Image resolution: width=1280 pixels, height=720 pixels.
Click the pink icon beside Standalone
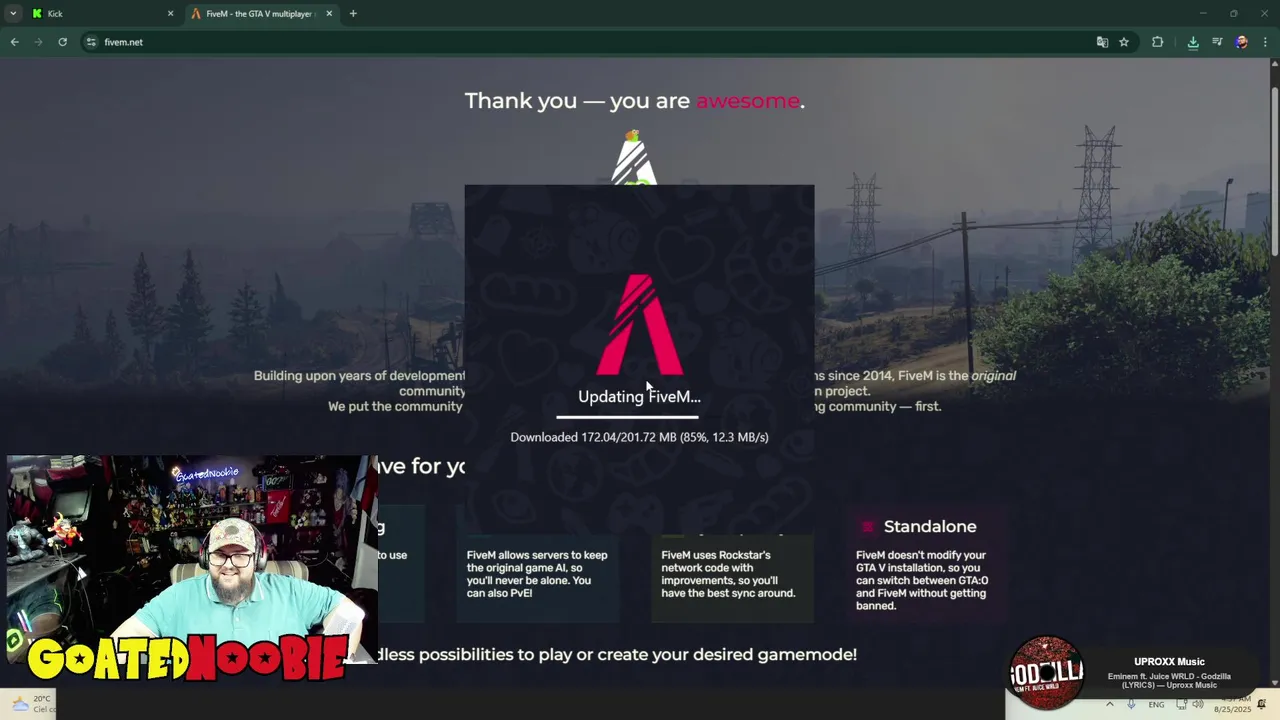pos(867,527)
